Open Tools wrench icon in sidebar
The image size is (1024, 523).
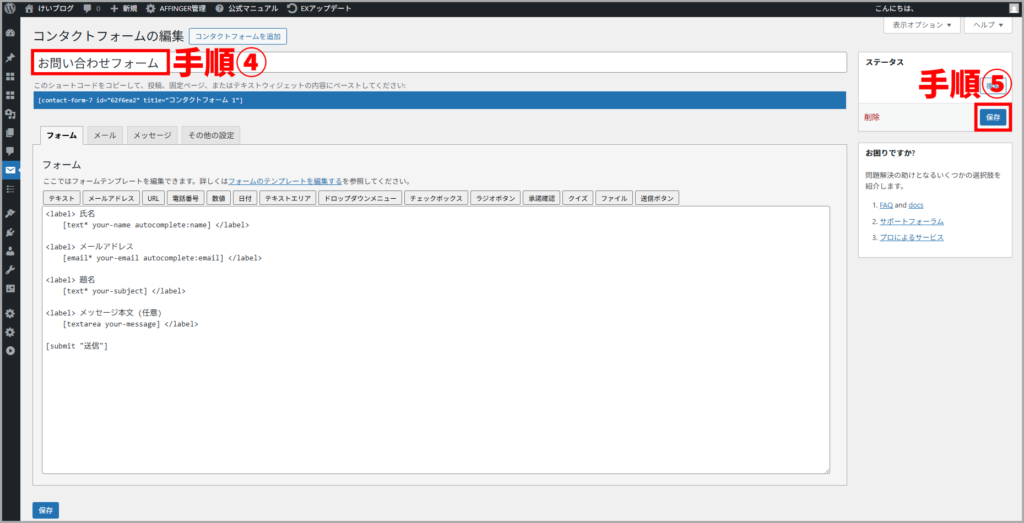tap(10, 270)
